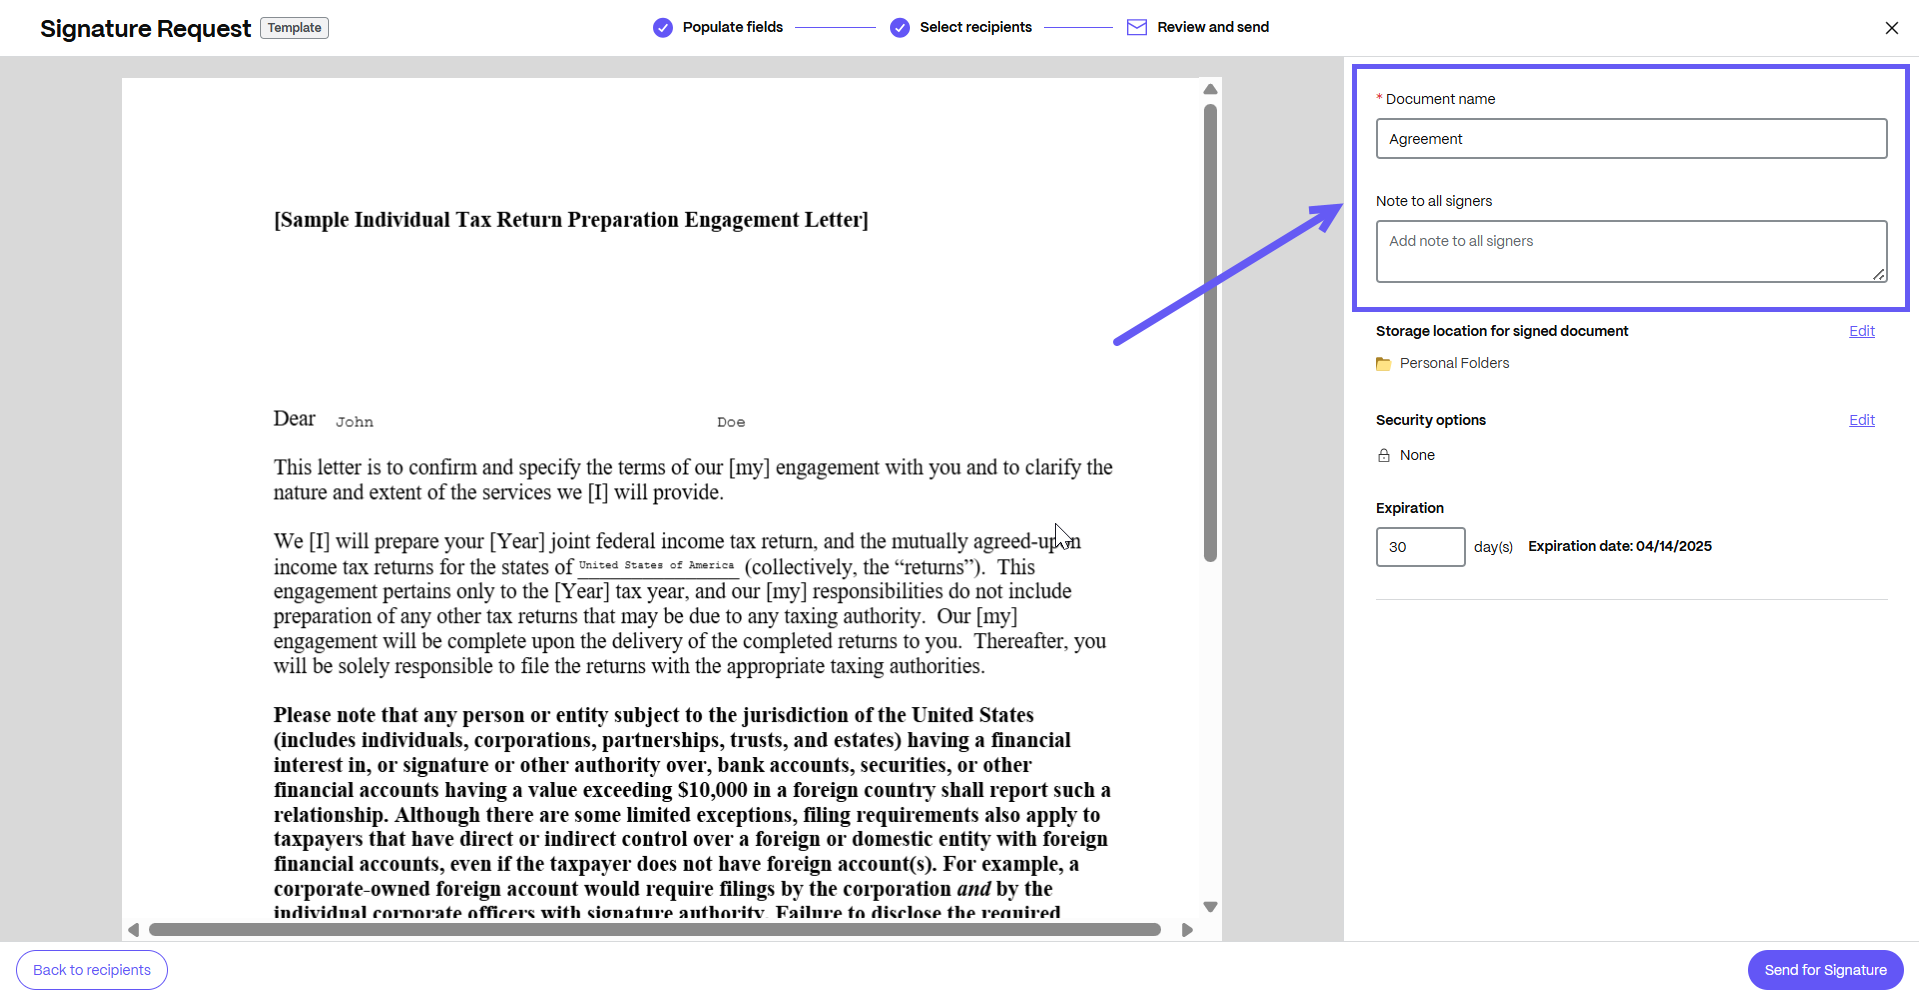Viewport: 1919px width, 995px height.
Task: Click the document scroll left arrow
Action: [x=133, y=930]
